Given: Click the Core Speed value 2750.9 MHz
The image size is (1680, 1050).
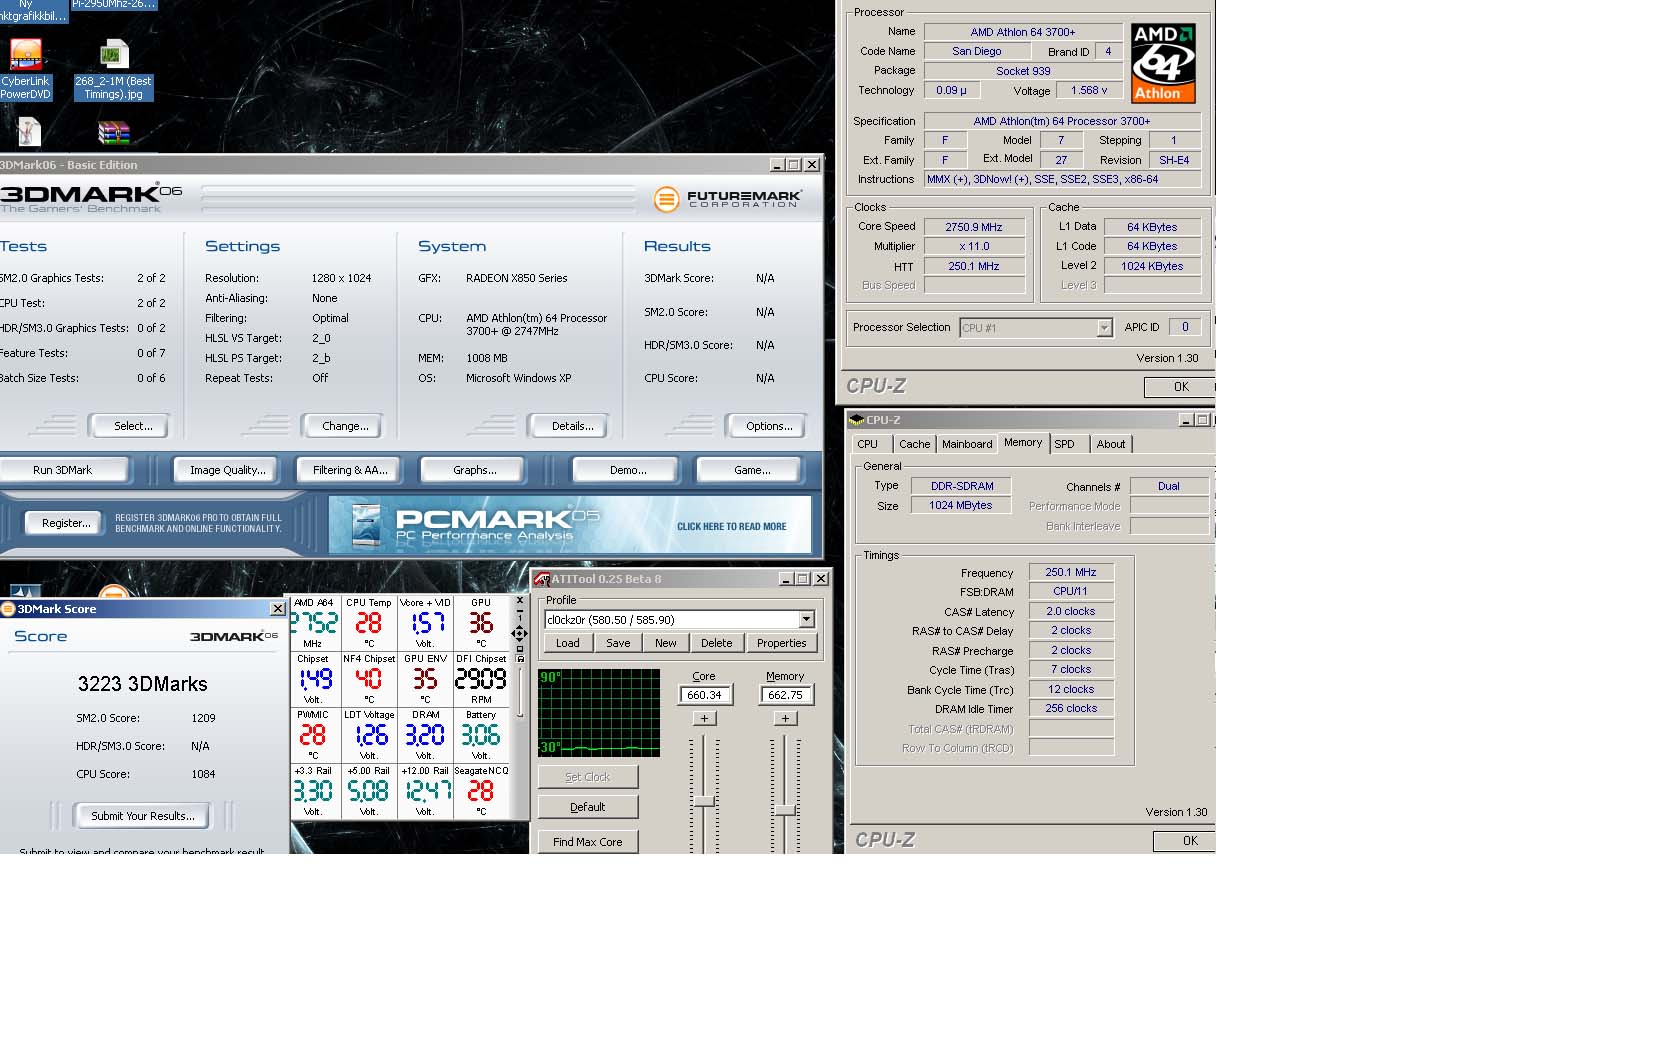Looking at the screenshot, I should click(x=974, y=227).
